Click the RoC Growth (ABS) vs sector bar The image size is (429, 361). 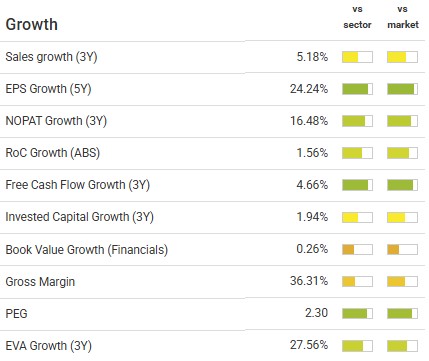pyautogui.click(x=357, y=153)
